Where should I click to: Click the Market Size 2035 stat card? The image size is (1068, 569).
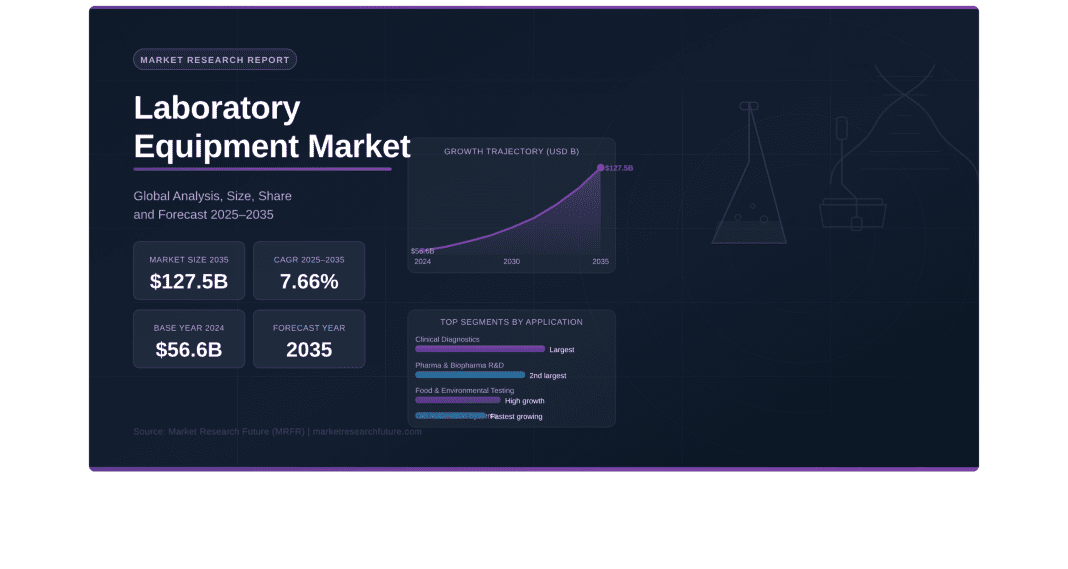click(x=189, y=271)
